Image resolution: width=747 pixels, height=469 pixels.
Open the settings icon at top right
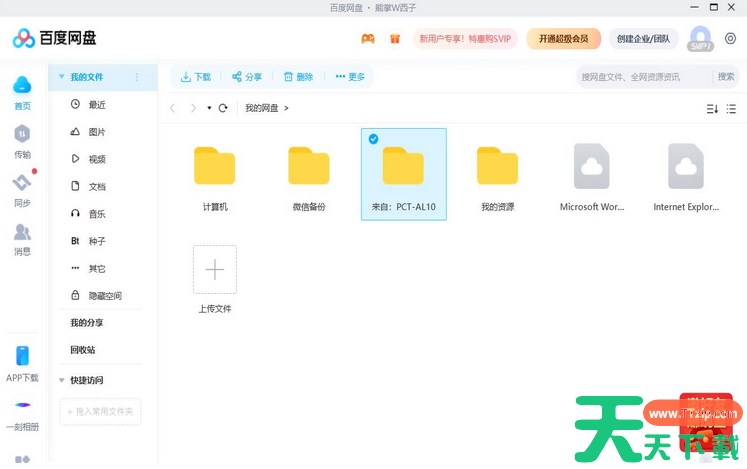point(730,39)
